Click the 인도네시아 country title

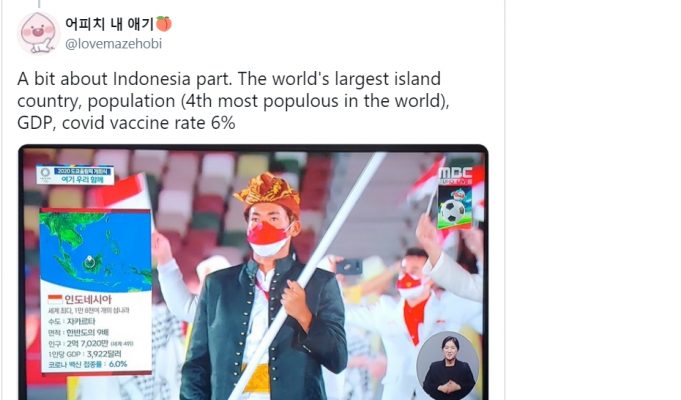pyautogui.click(x=88, y=299)
